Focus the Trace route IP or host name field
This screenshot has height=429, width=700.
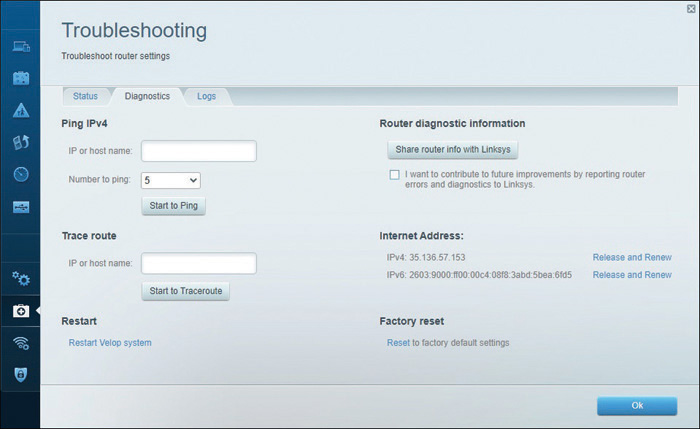(x=199, y=263)
